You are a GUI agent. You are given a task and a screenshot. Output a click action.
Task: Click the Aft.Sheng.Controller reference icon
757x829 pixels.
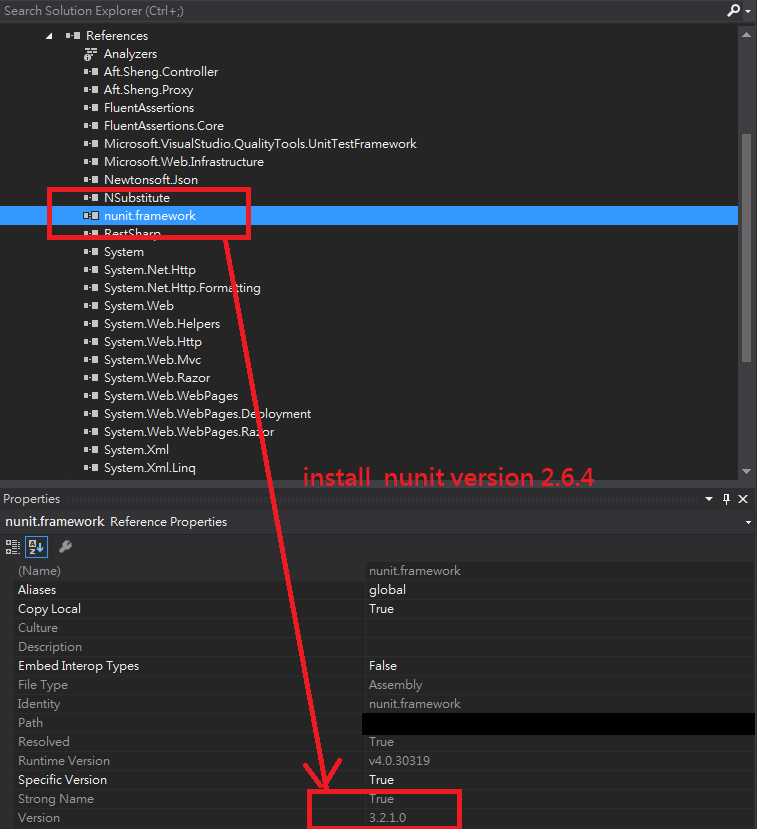91,71
